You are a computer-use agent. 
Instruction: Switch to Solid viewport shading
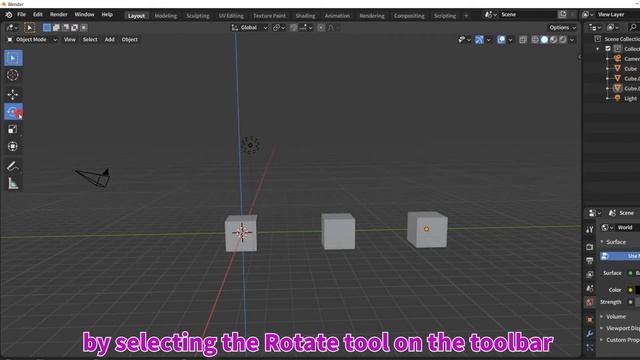coord(544,40)
